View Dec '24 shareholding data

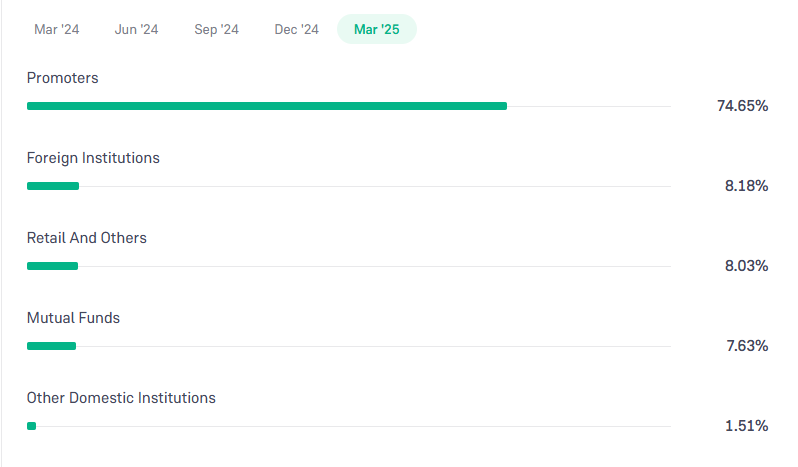pos(297,30)
